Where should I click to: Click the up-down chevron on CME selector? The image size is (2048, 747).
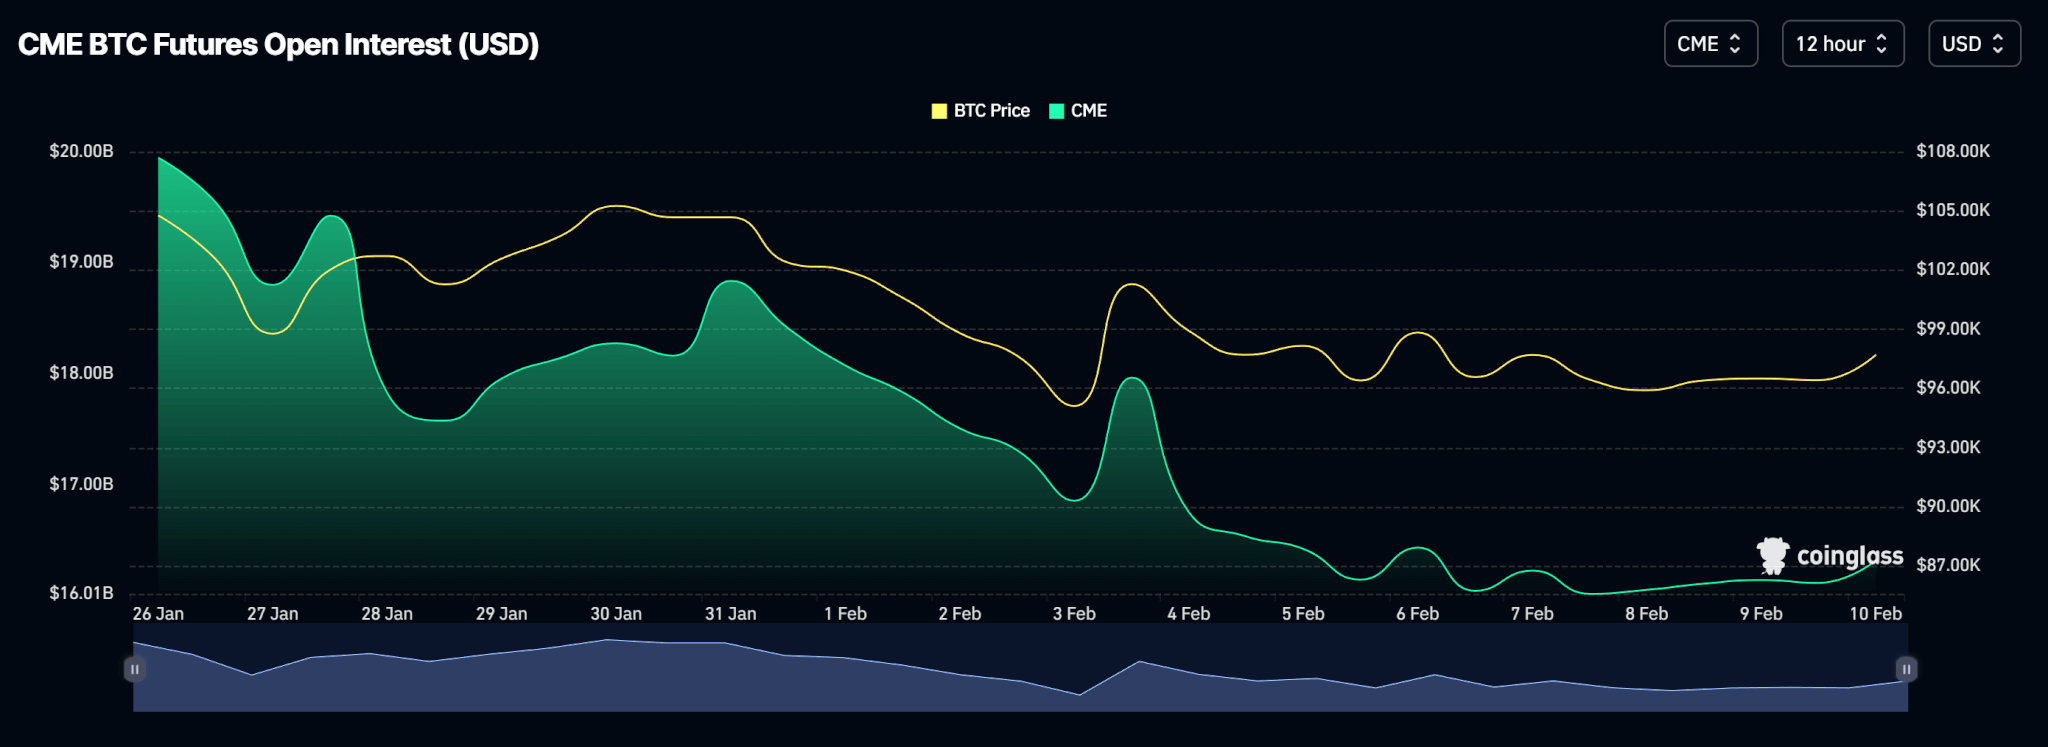pos(1735,44)
